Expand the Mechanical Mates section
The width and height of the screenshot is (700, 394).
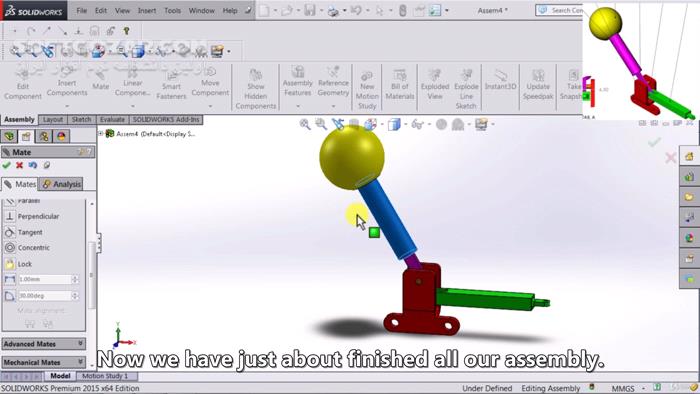coord(81,362)
